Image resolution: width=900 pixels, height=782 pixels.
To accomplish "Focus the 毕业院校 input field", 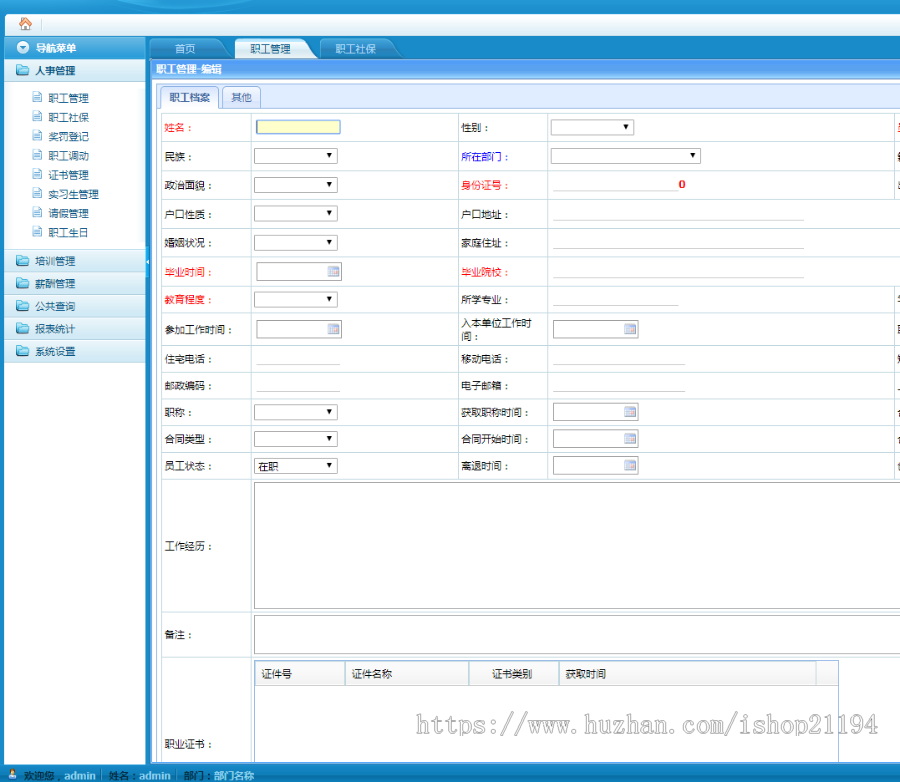I will pos(678,271).
